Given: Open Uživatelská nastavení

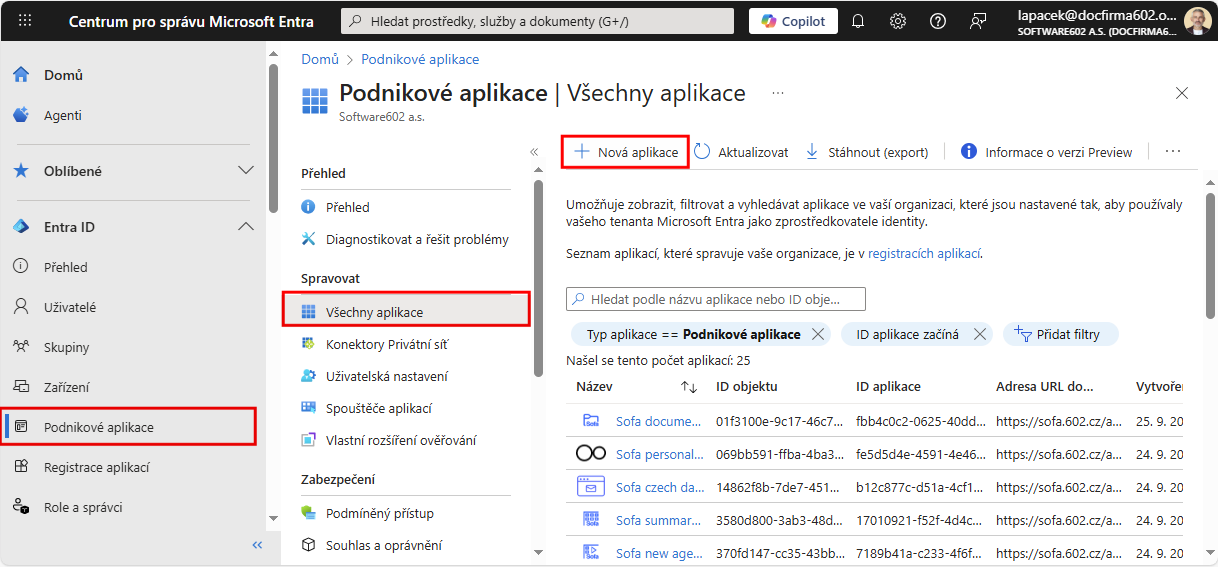Looking at the screenshot, I should pos(386,376).
